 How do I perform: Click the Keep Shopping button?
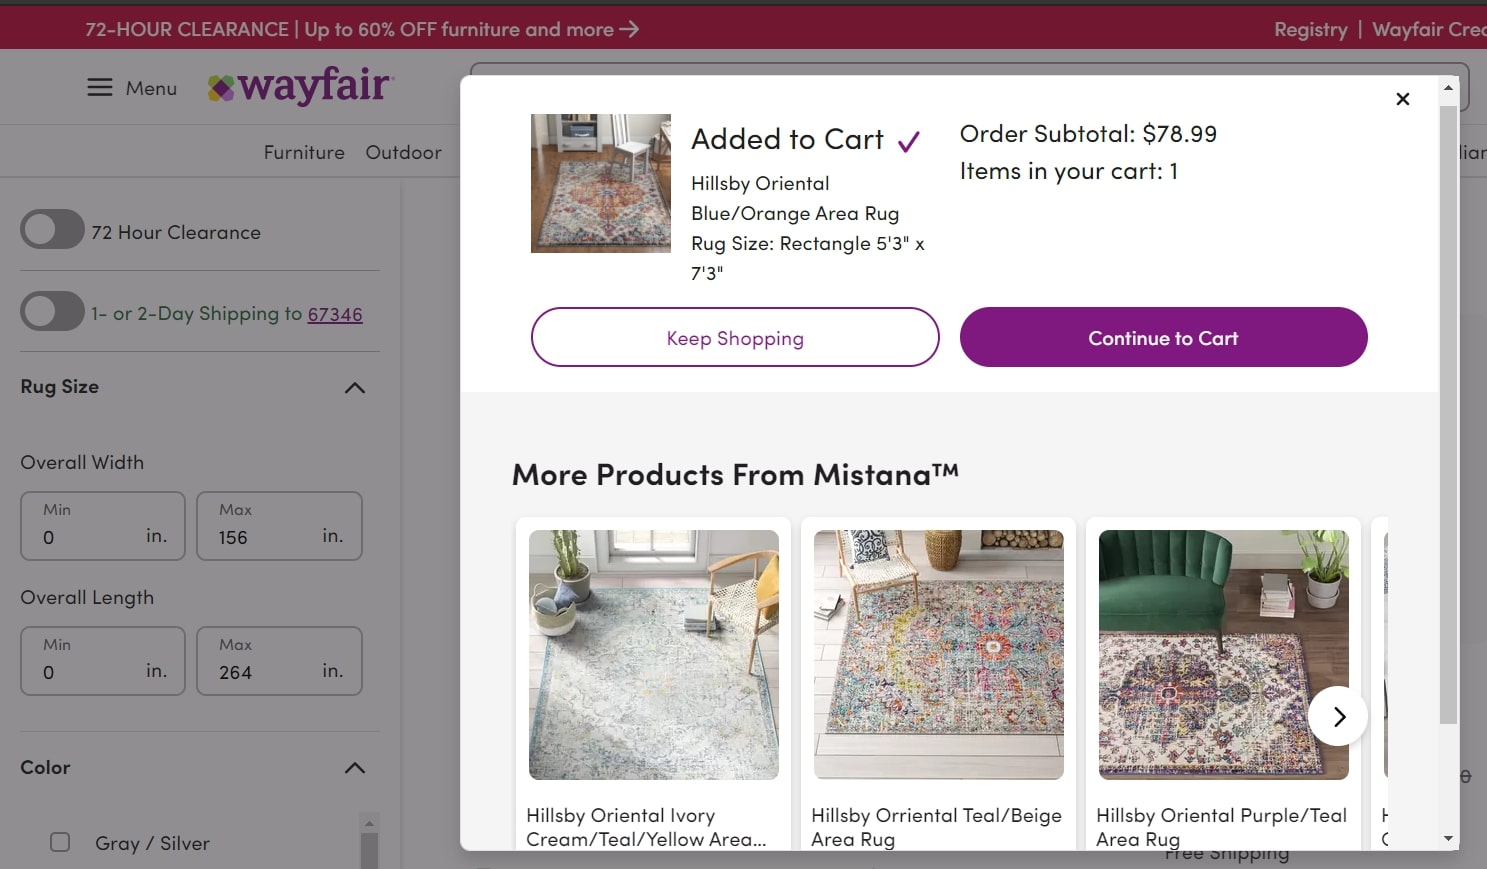click(x=735, y=338)
